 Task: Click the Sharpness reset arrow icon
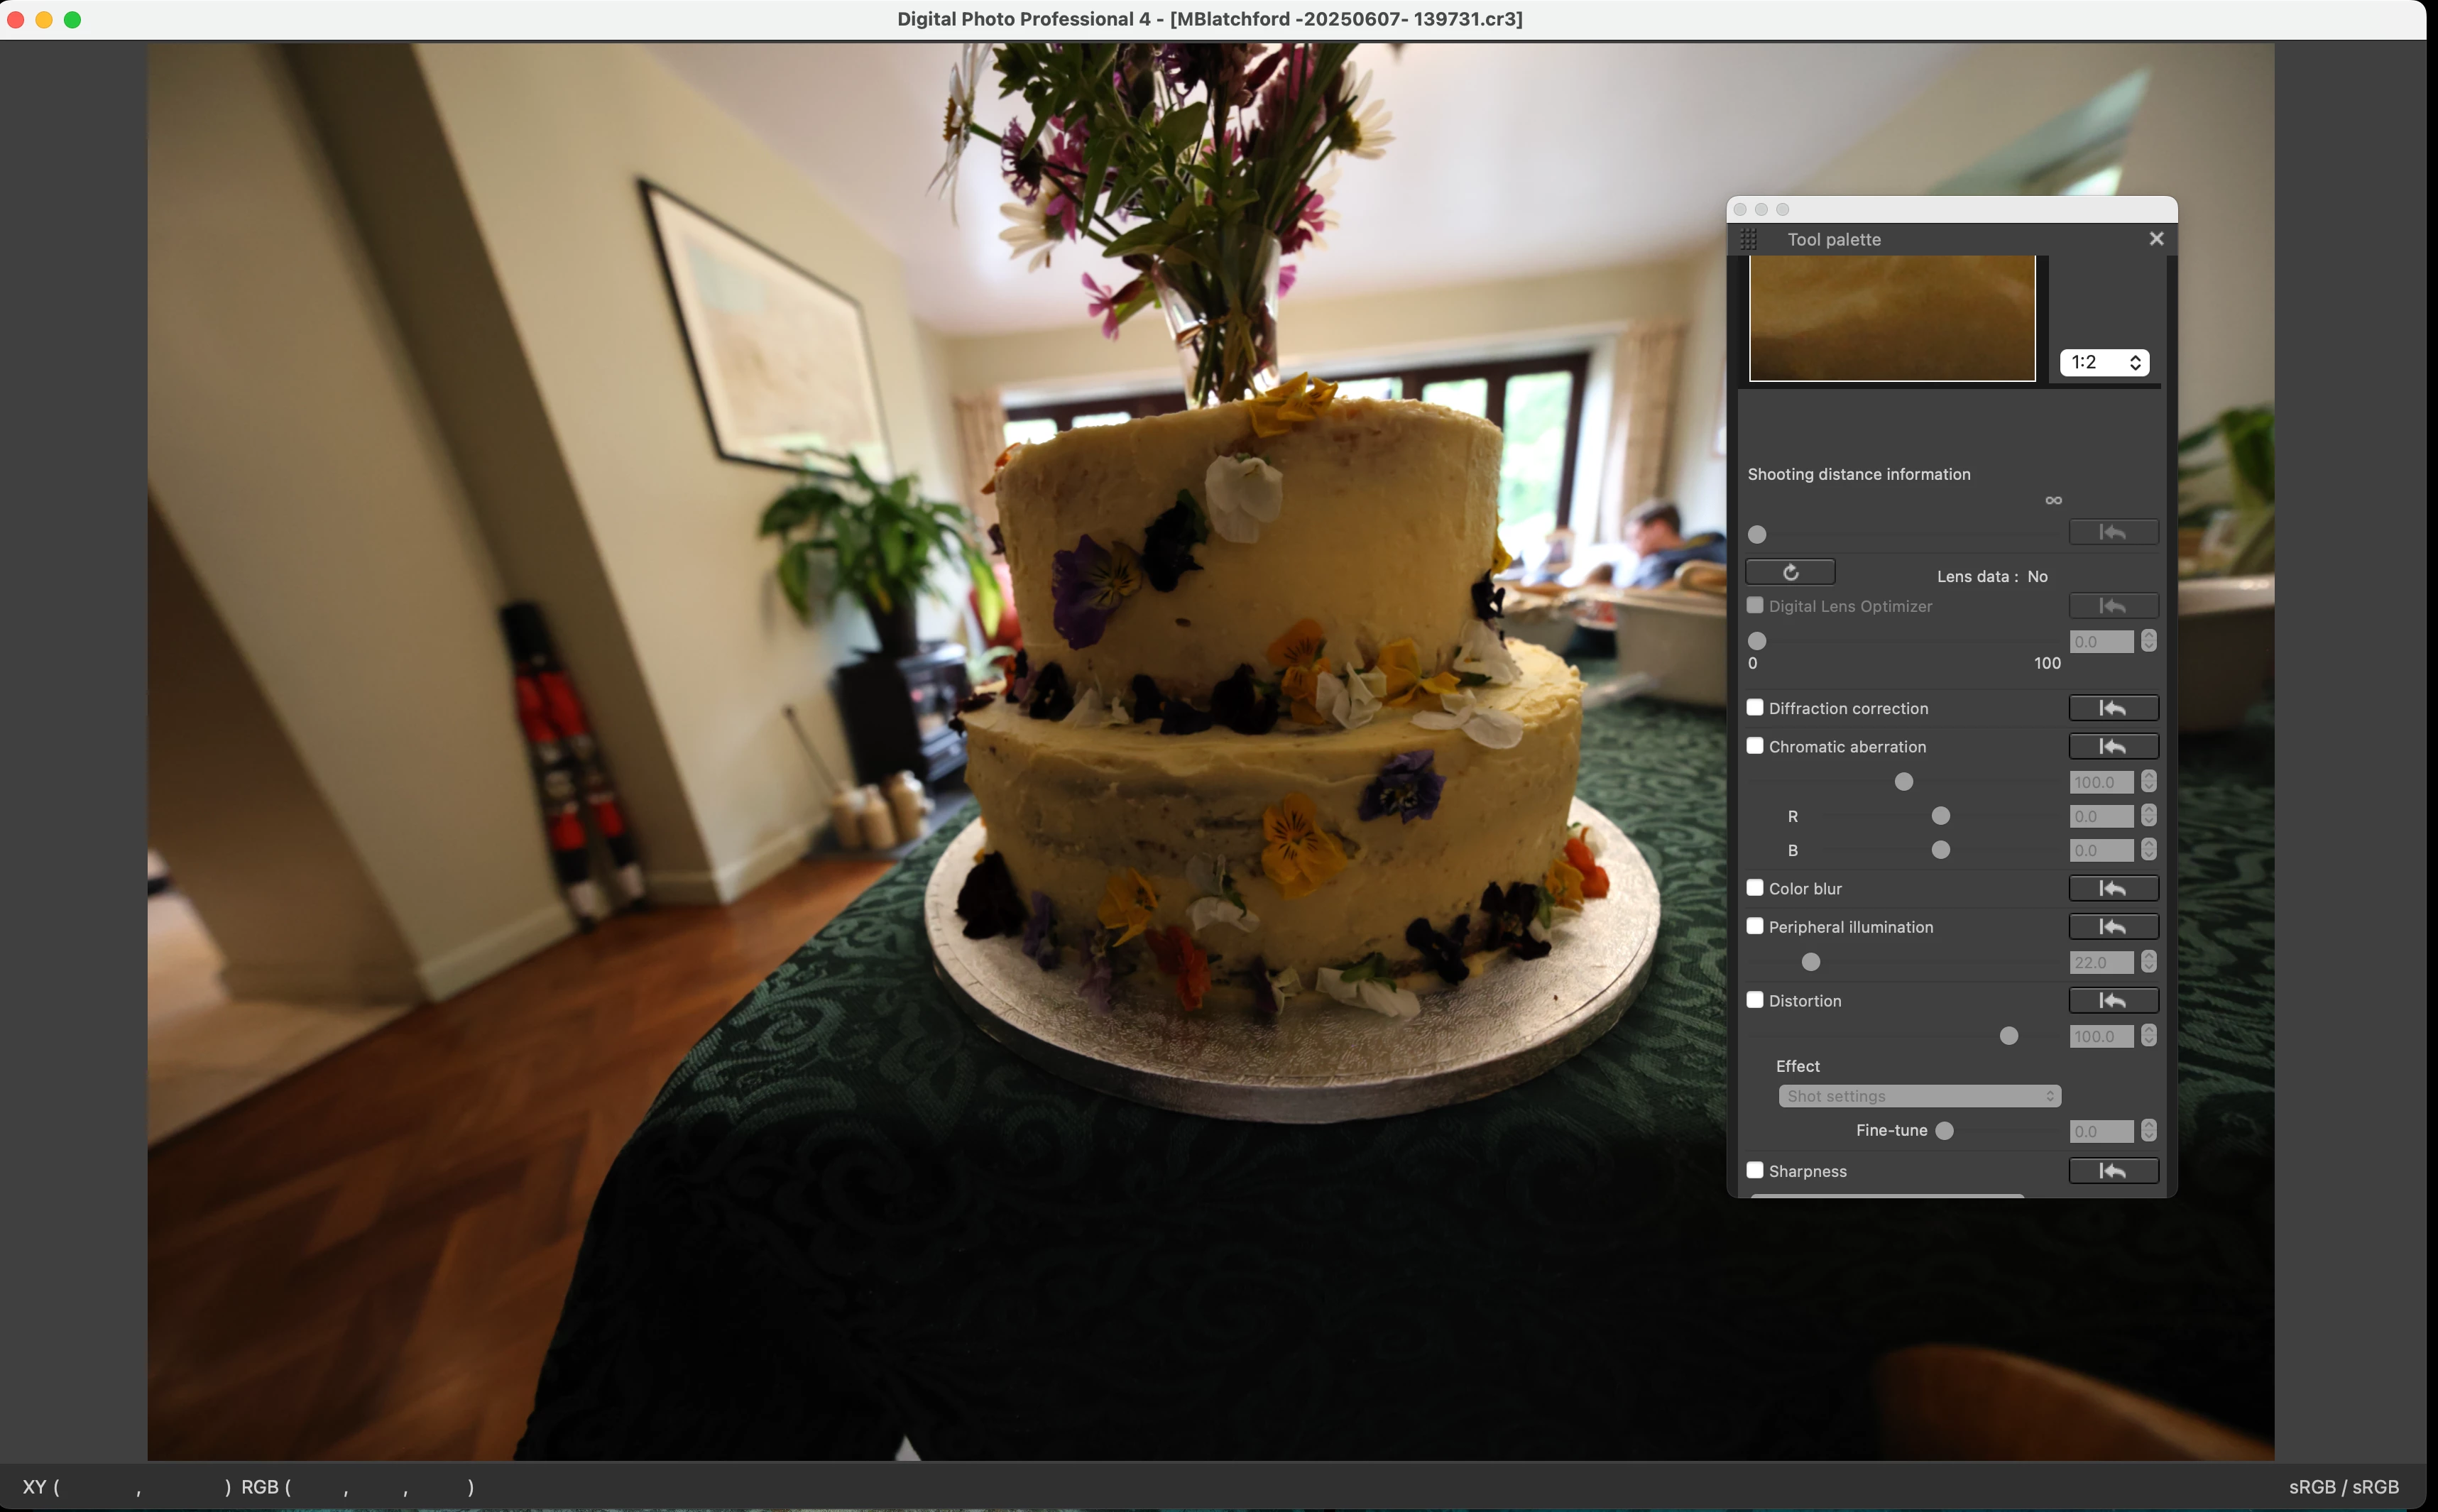[2112, 1170]
